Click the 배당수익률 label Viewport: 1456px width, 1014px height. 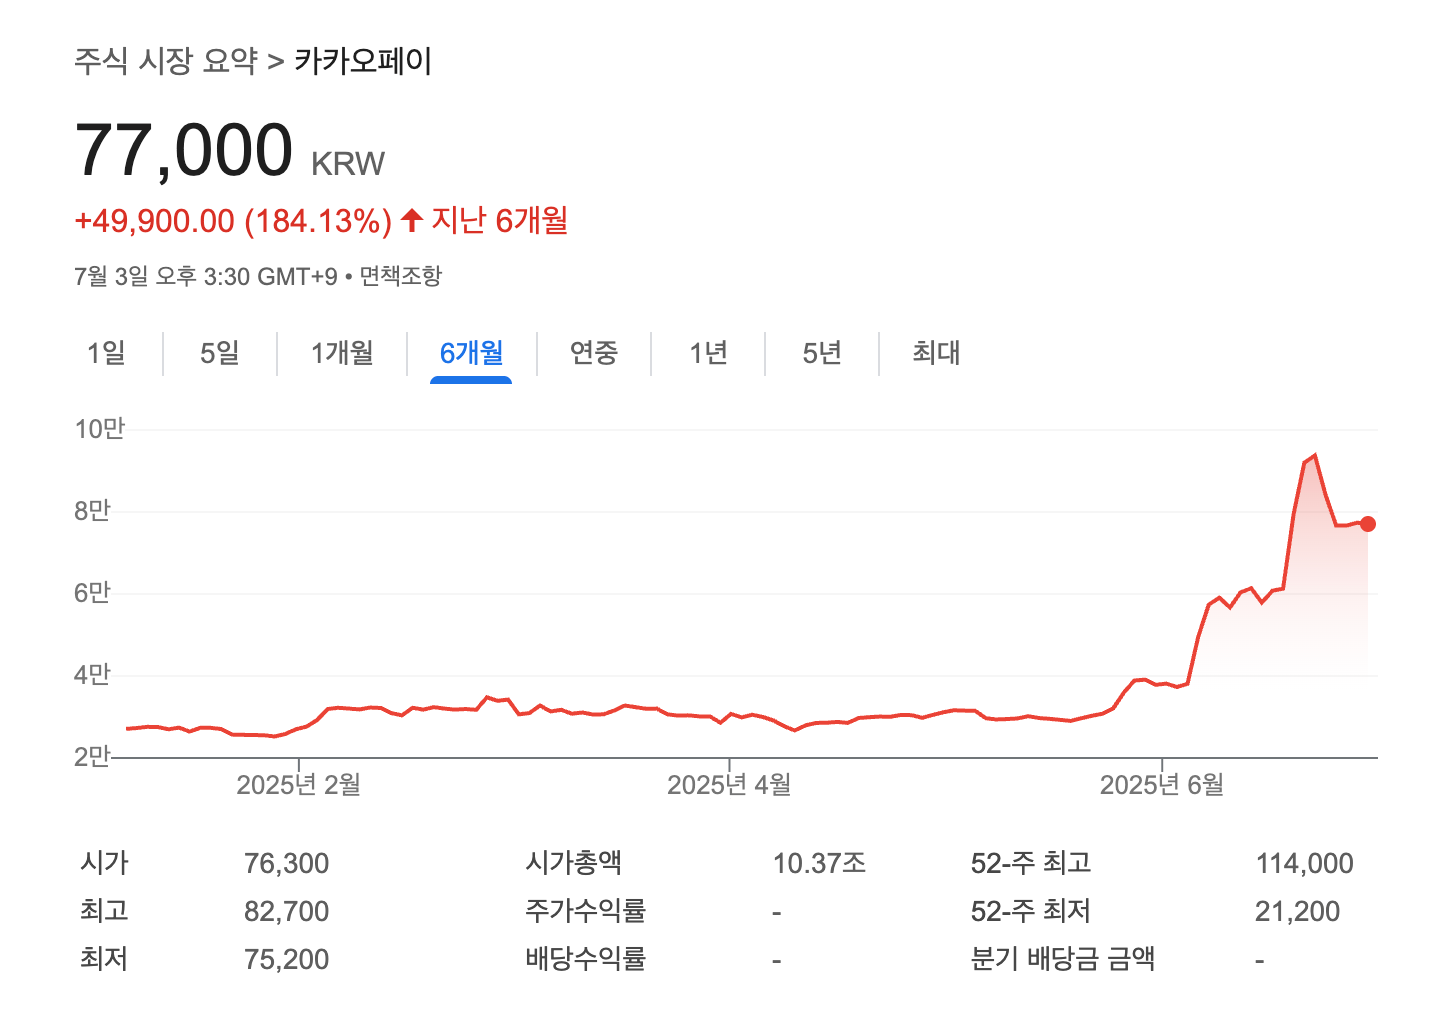[586, 959]
